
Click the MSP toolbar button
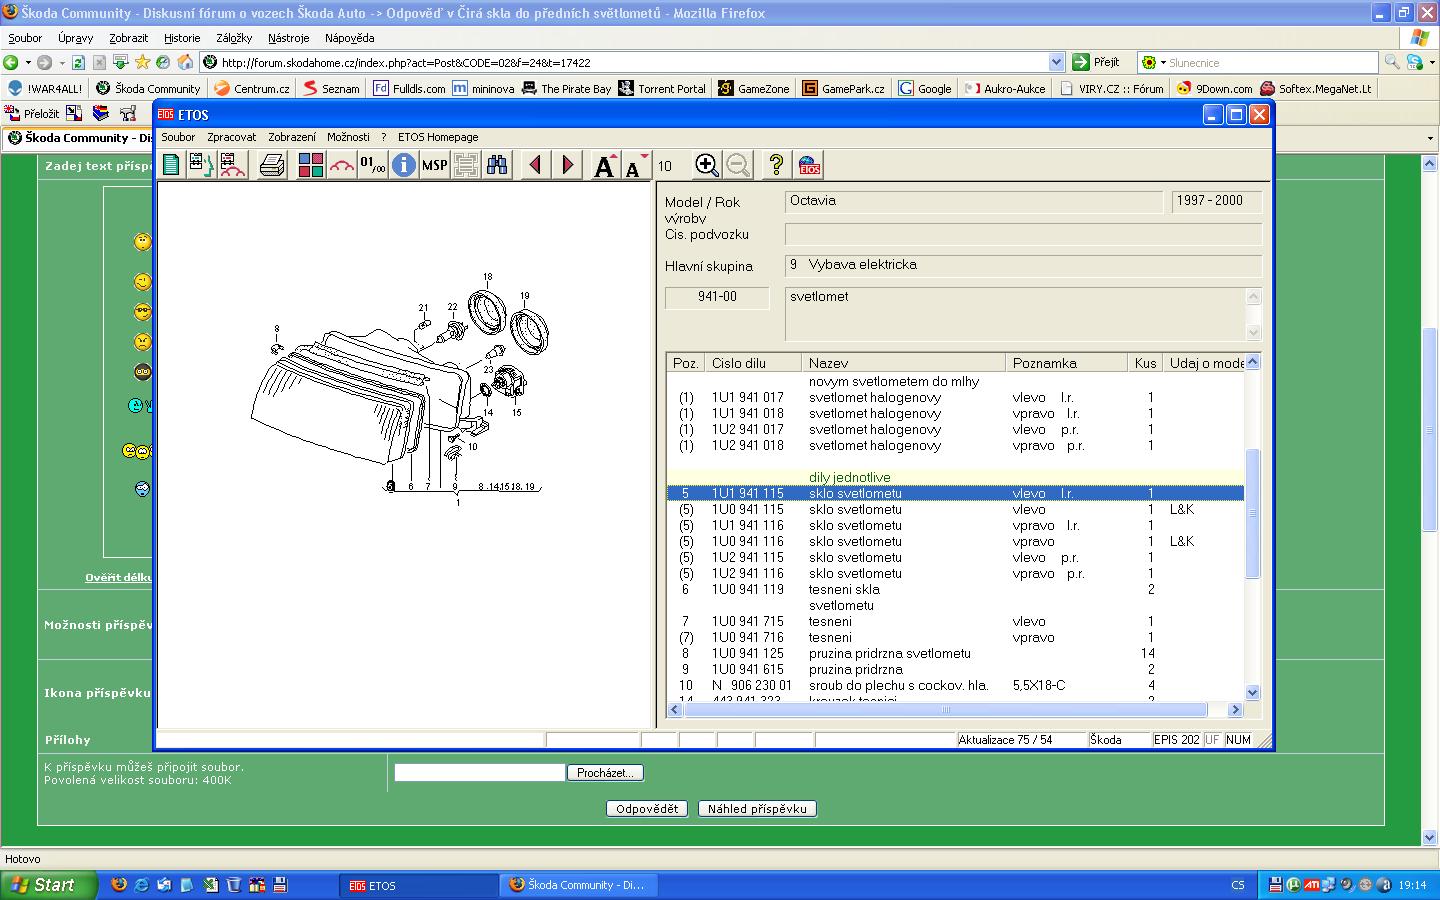click(435, 165)
